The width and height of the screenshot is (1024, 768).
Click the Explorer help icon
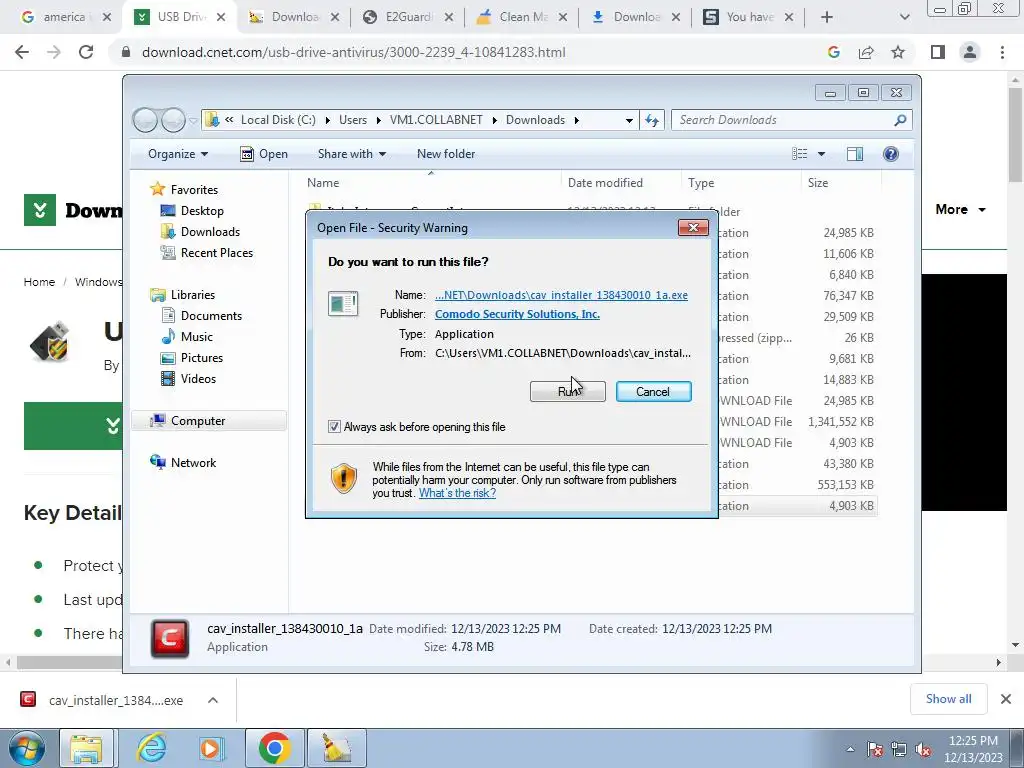point(891,153)
